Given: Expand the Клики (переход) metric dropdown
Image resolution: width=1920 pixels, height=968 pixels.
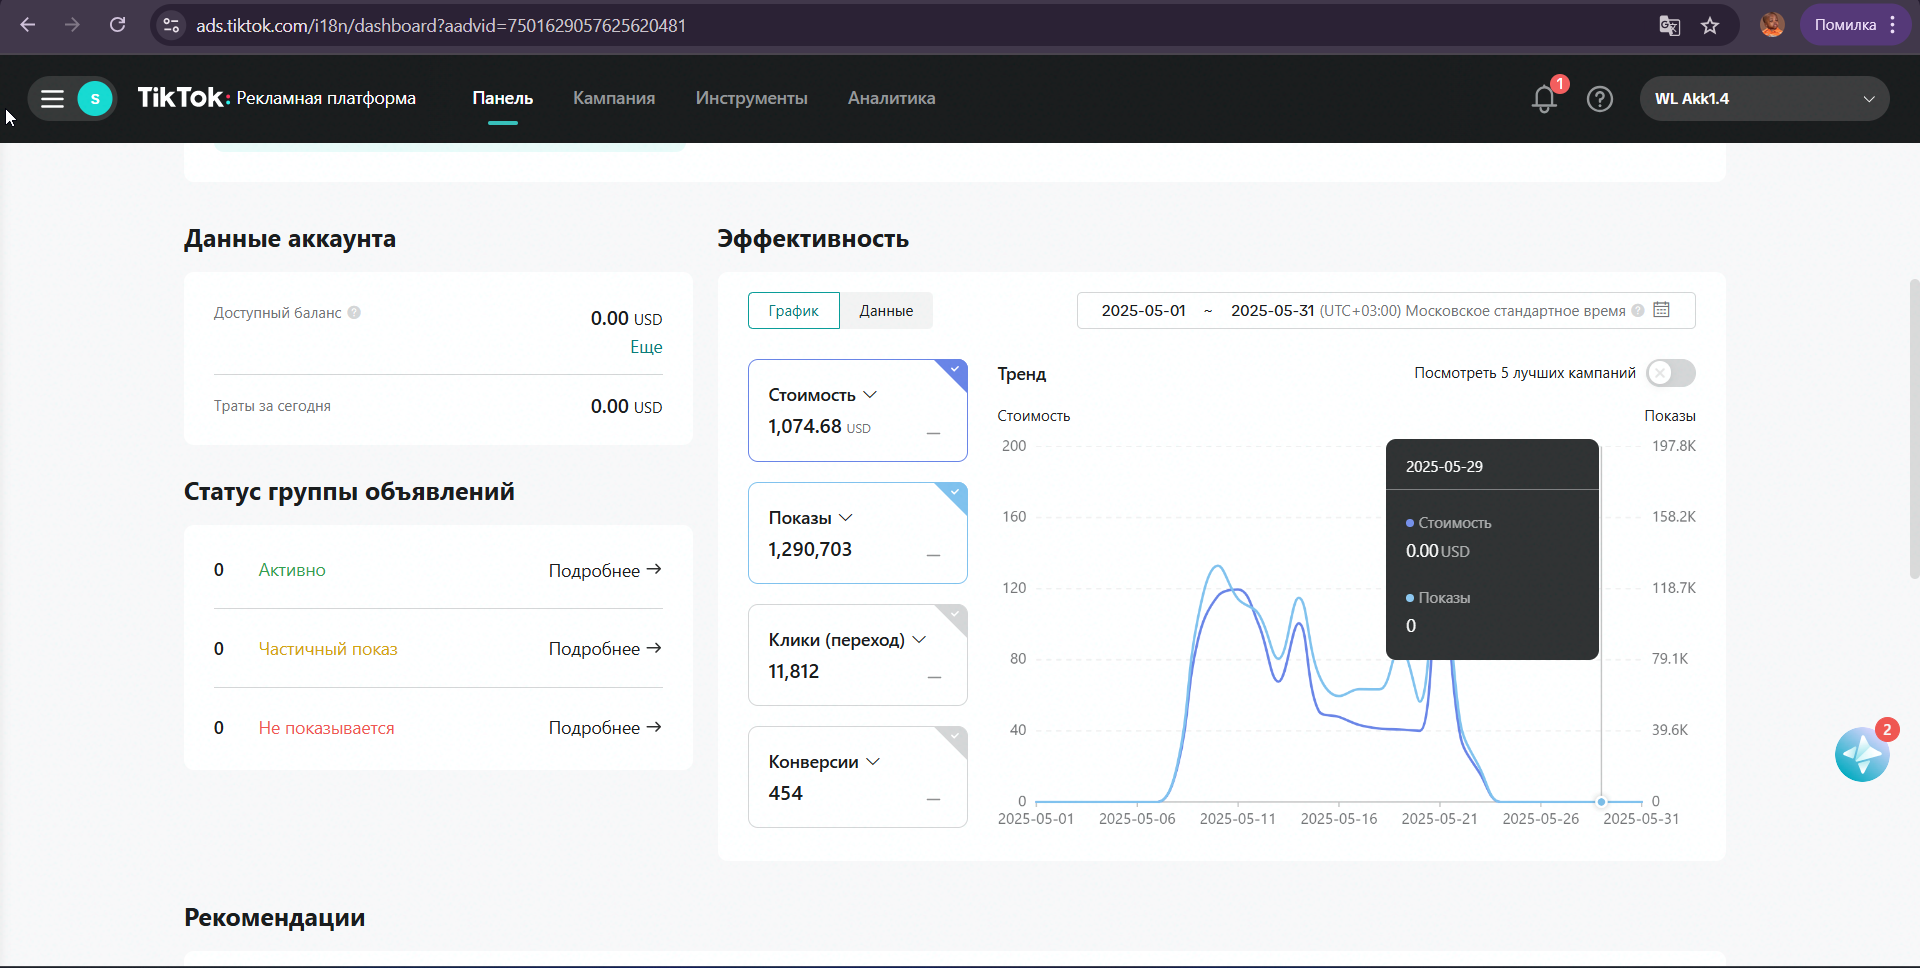Looking at the screenshot, I should 919,640.
